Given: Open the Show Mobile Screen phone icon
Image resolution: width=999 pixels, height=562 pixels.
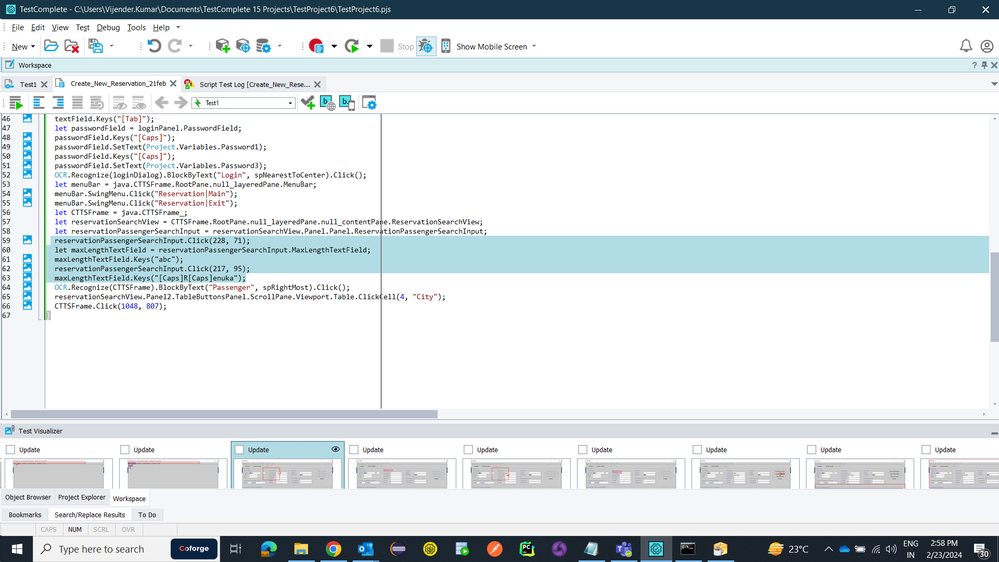Looking at the screenshot, I should click(x=446, y=46).
